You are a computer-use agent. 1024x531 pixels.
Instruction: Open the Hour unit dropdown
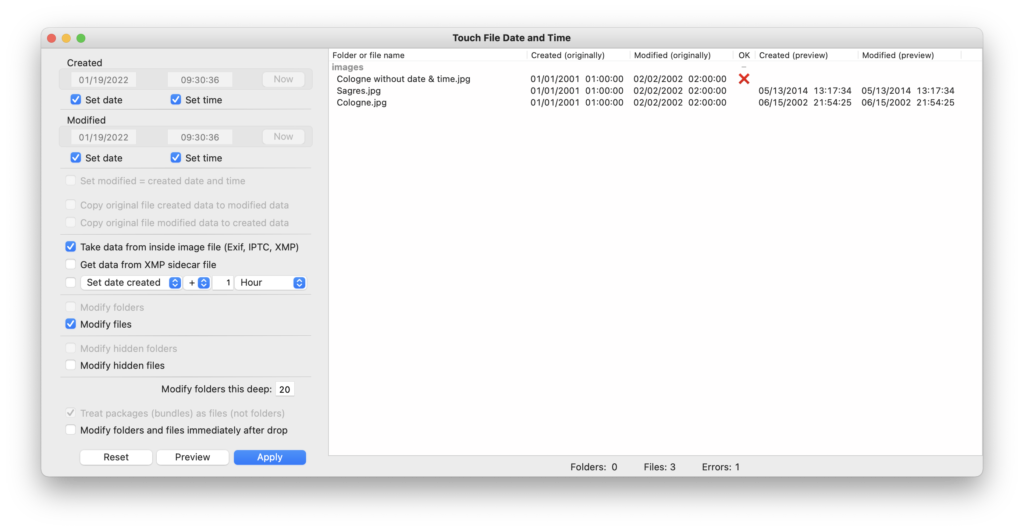[x=270, y=283]
